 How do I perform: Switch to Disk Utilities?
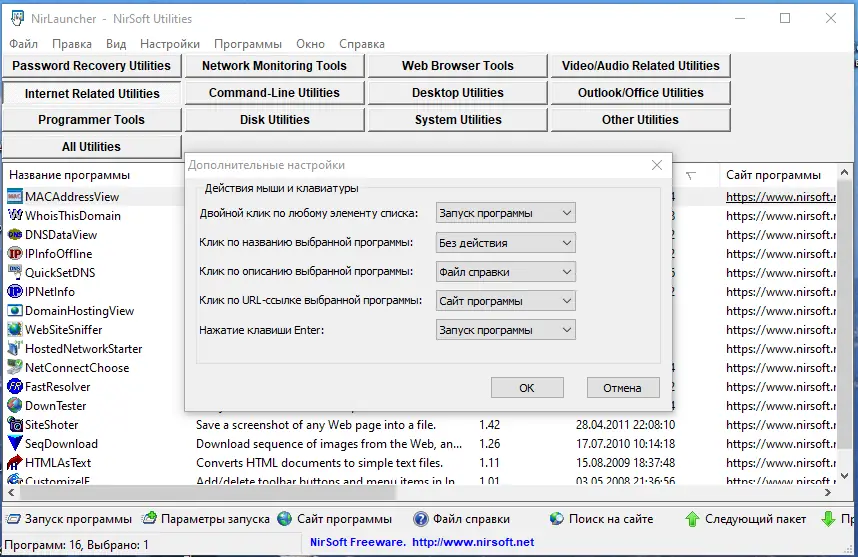coord(274,120)
